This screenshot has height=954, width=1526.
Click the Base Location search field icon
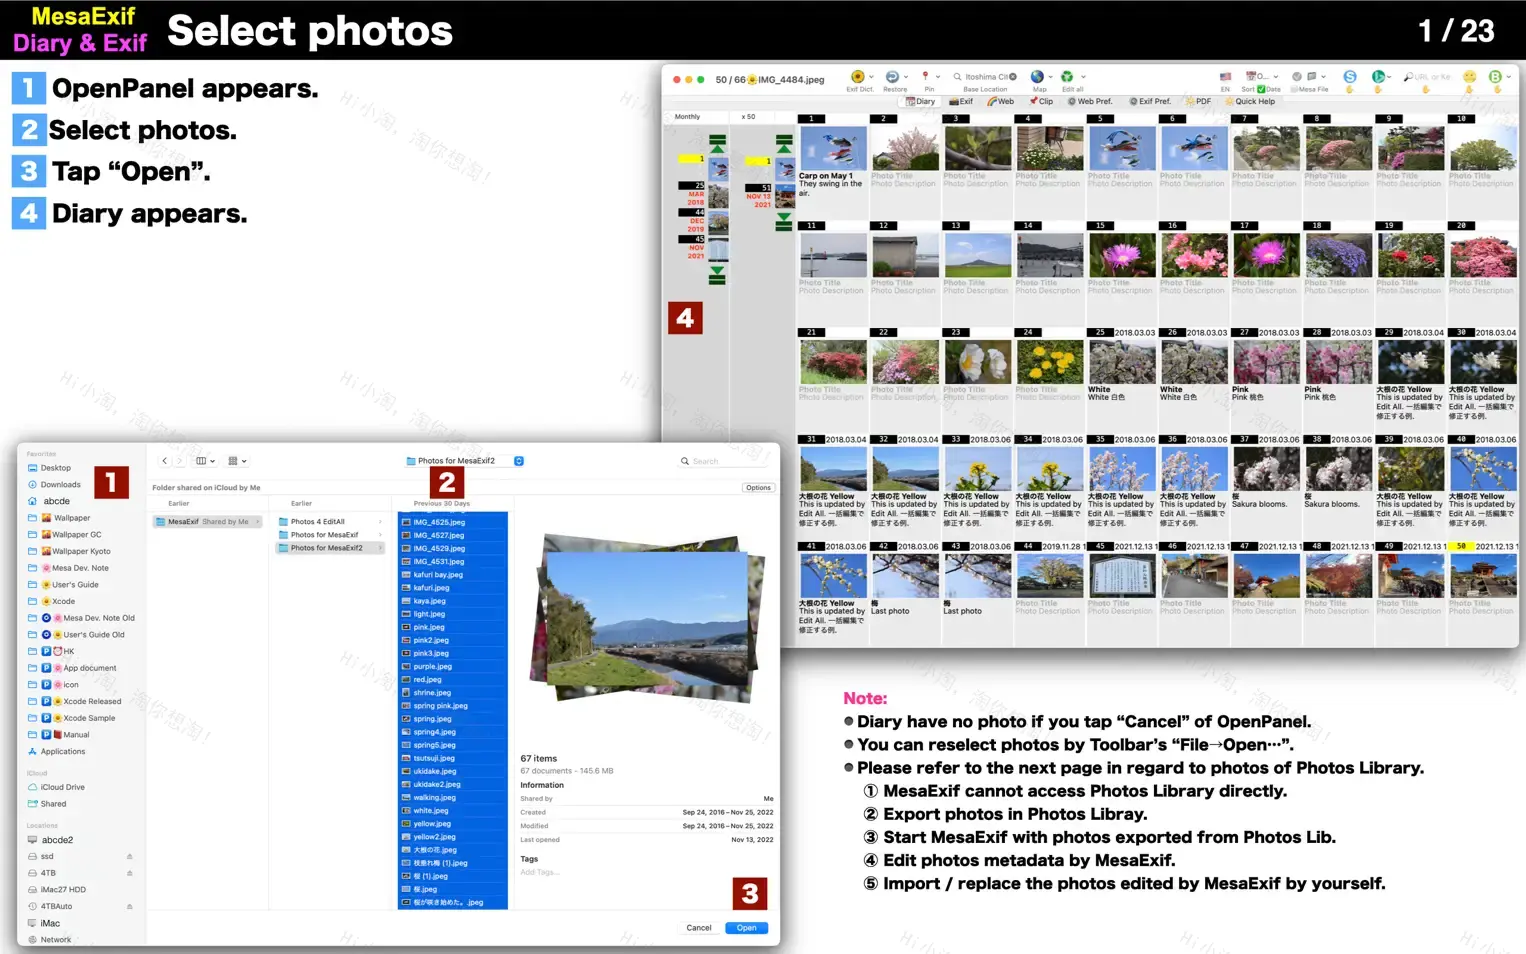(957, 77)
